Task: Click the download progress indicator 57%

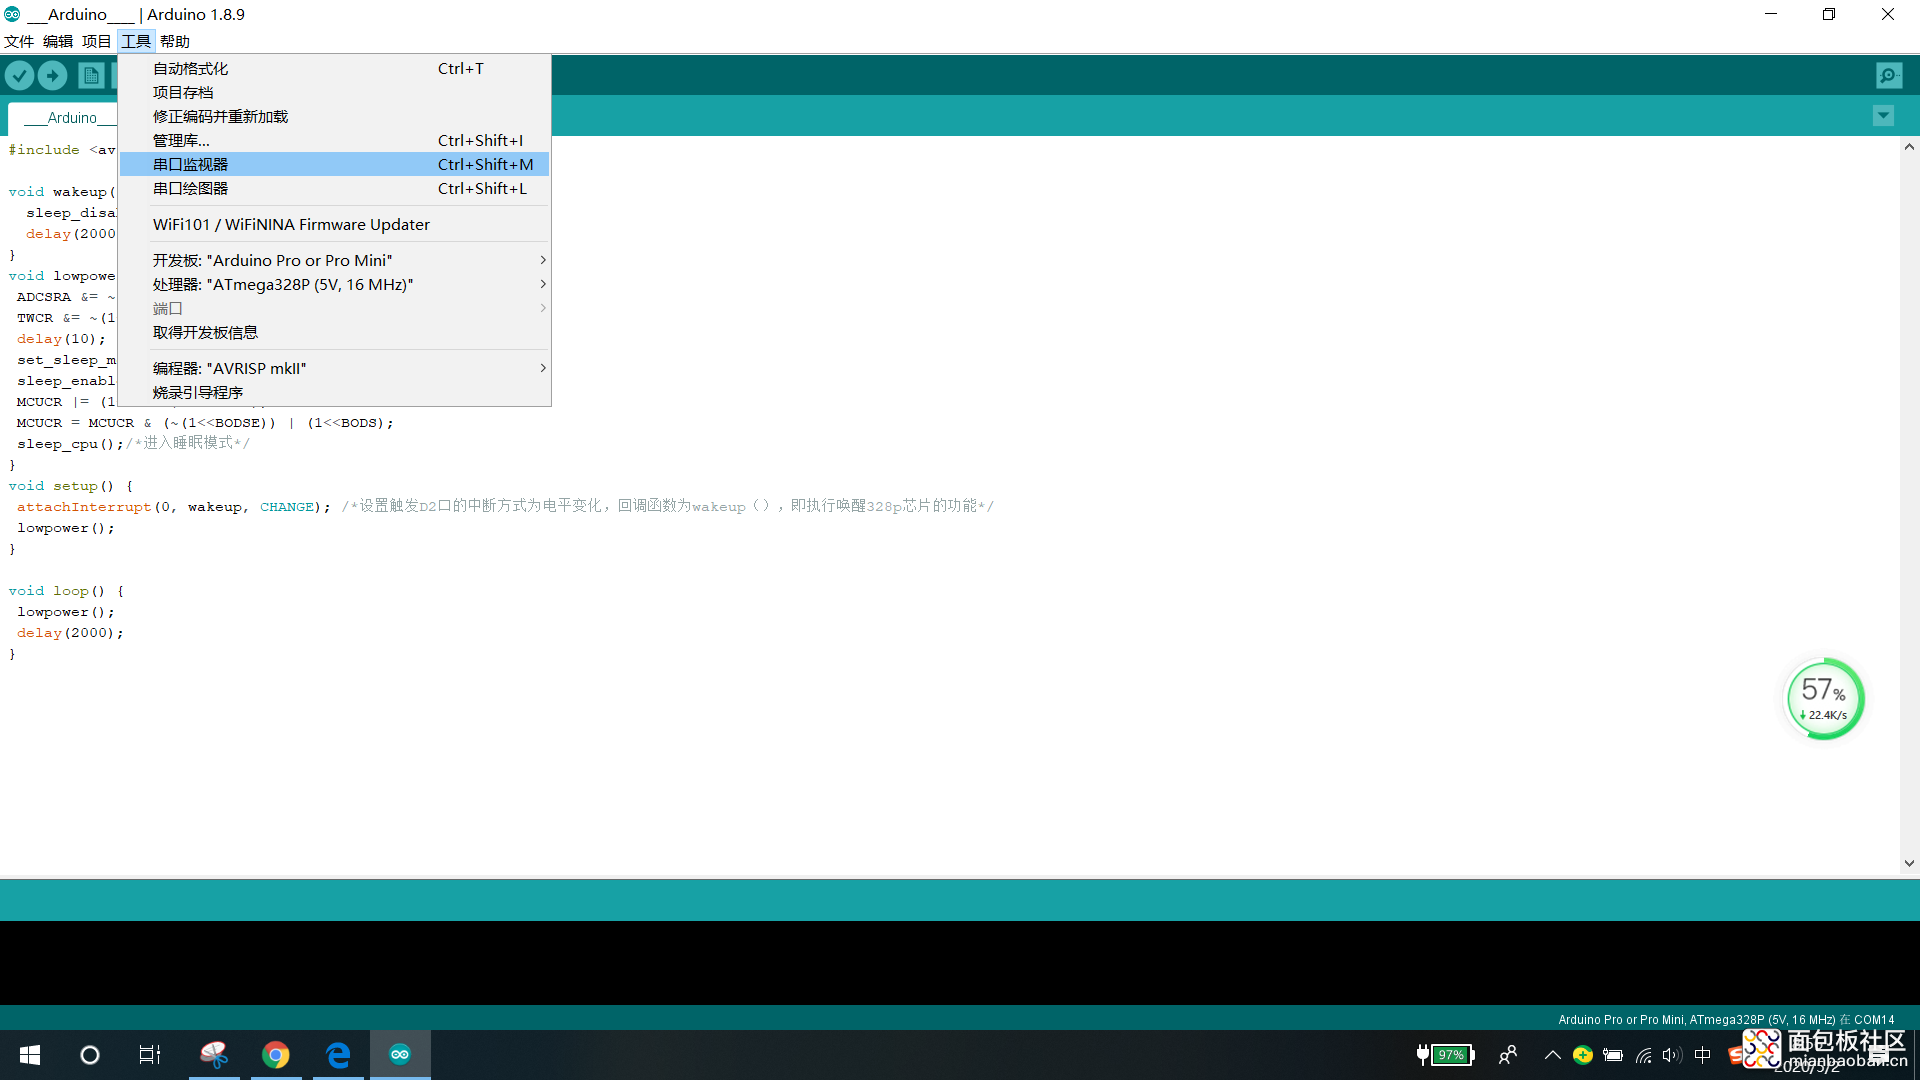Action: 1824,695
